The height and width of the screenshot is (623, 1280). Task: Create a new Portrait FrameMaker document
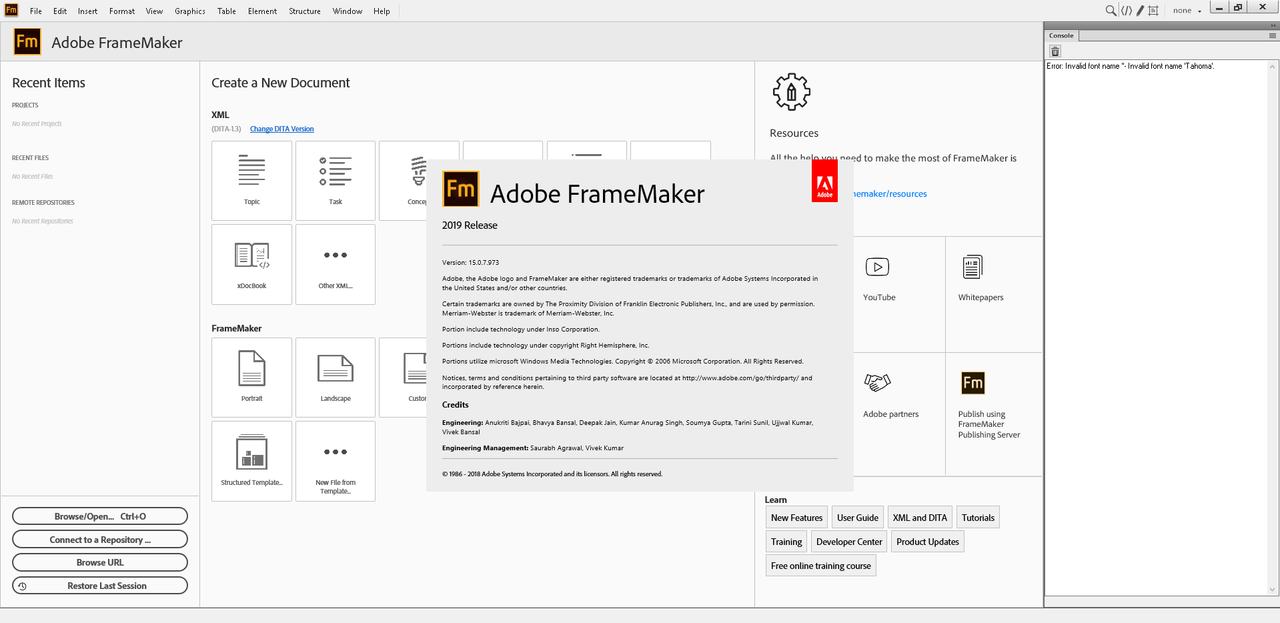(x=252, y=377)
